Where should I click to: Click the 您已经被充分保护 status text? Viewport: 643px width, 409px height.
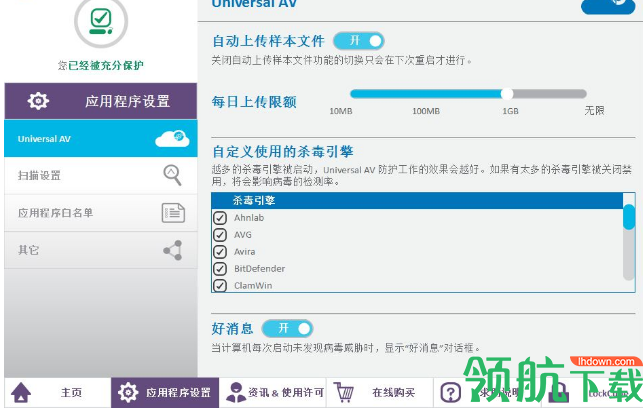(101, 65)
